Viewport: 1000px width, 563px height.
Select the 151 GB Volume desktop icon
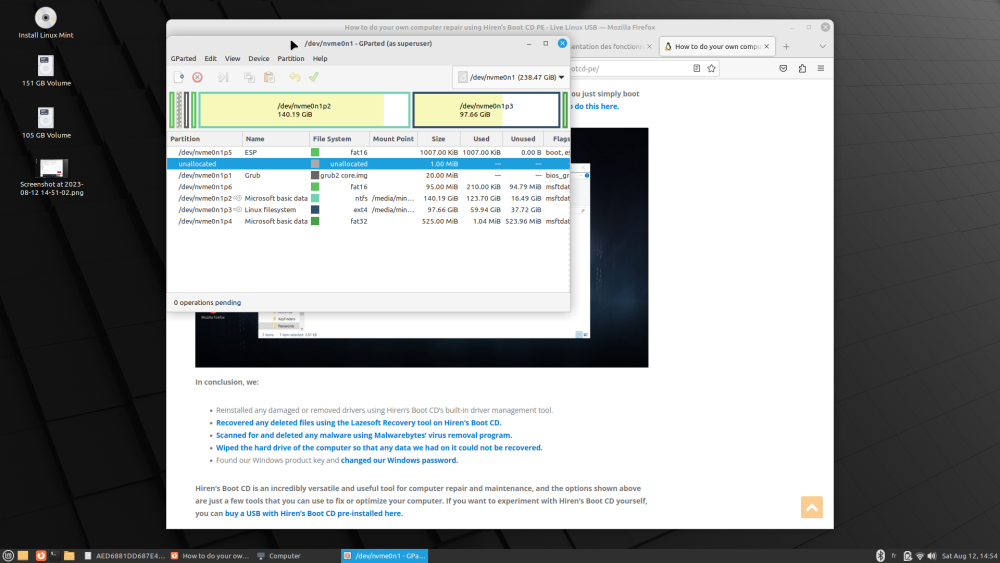click(46, 71)
